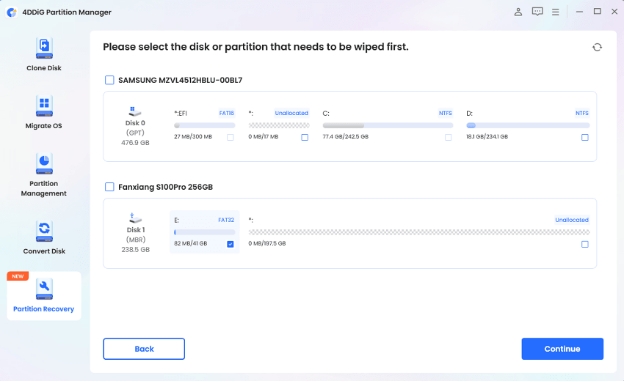Click the E: partition usage bar
Image resolution: width=624 pixels, height=382 pixels.
tap(205, 232)
